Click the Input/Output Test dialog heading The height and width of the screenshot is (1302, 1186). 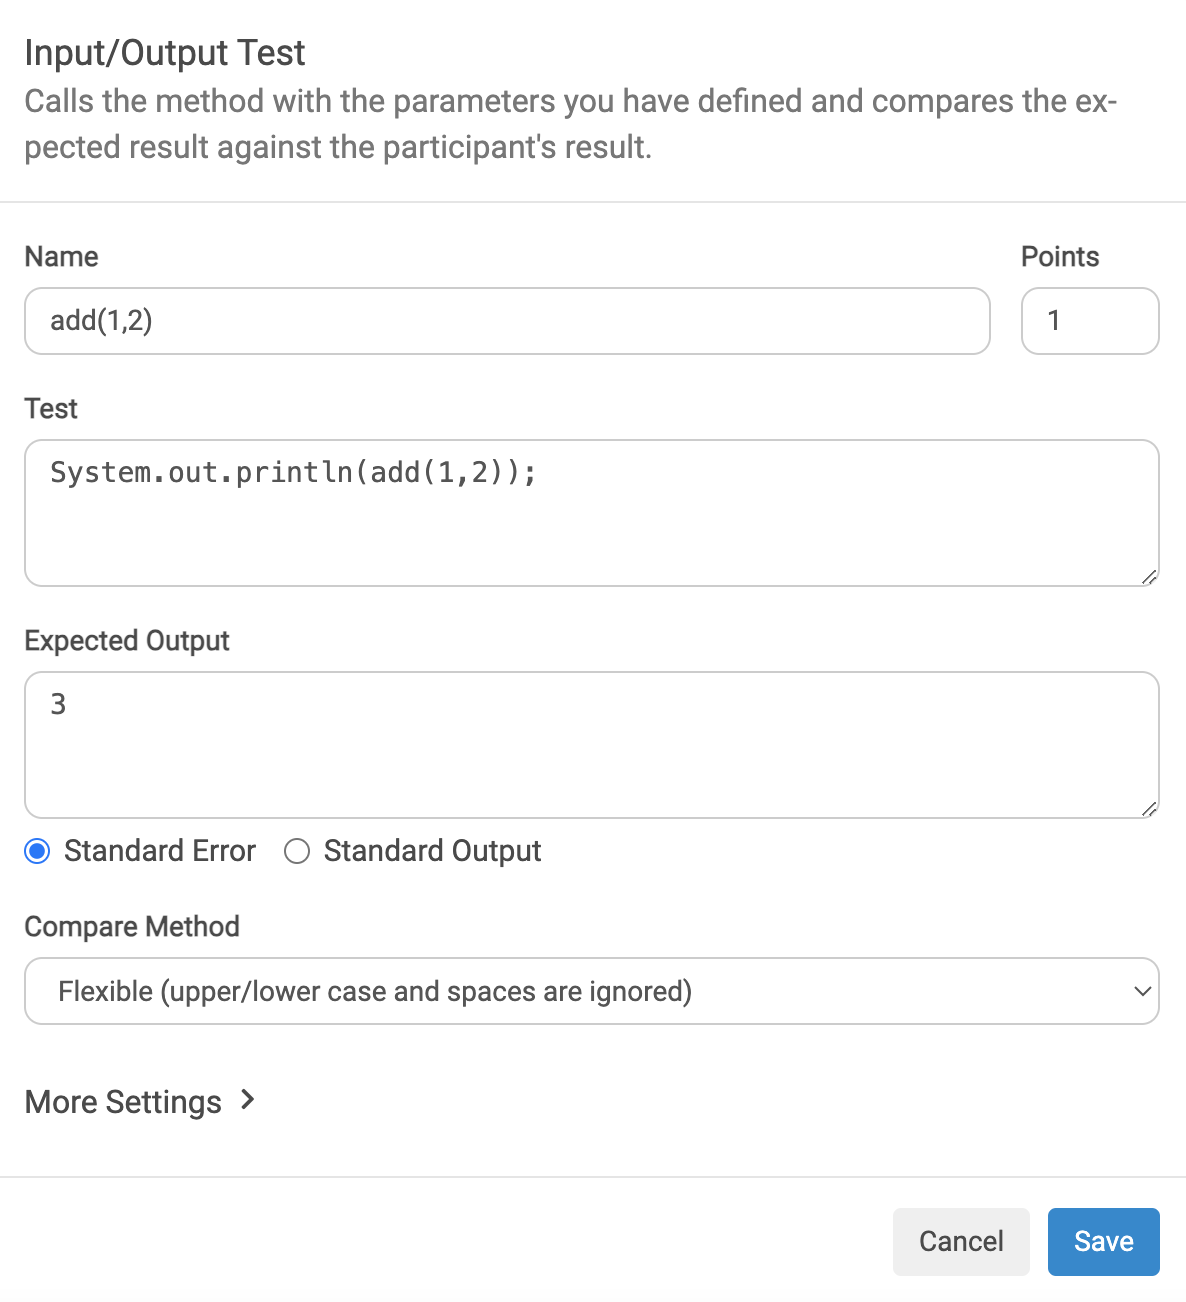click(x=165, y=53)
